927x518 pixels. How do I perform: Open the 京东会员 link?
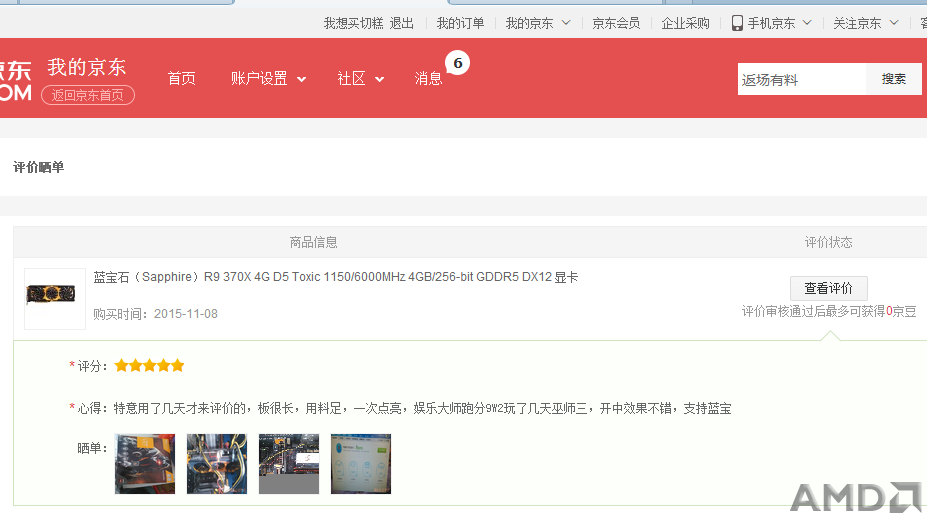(616, 23)
